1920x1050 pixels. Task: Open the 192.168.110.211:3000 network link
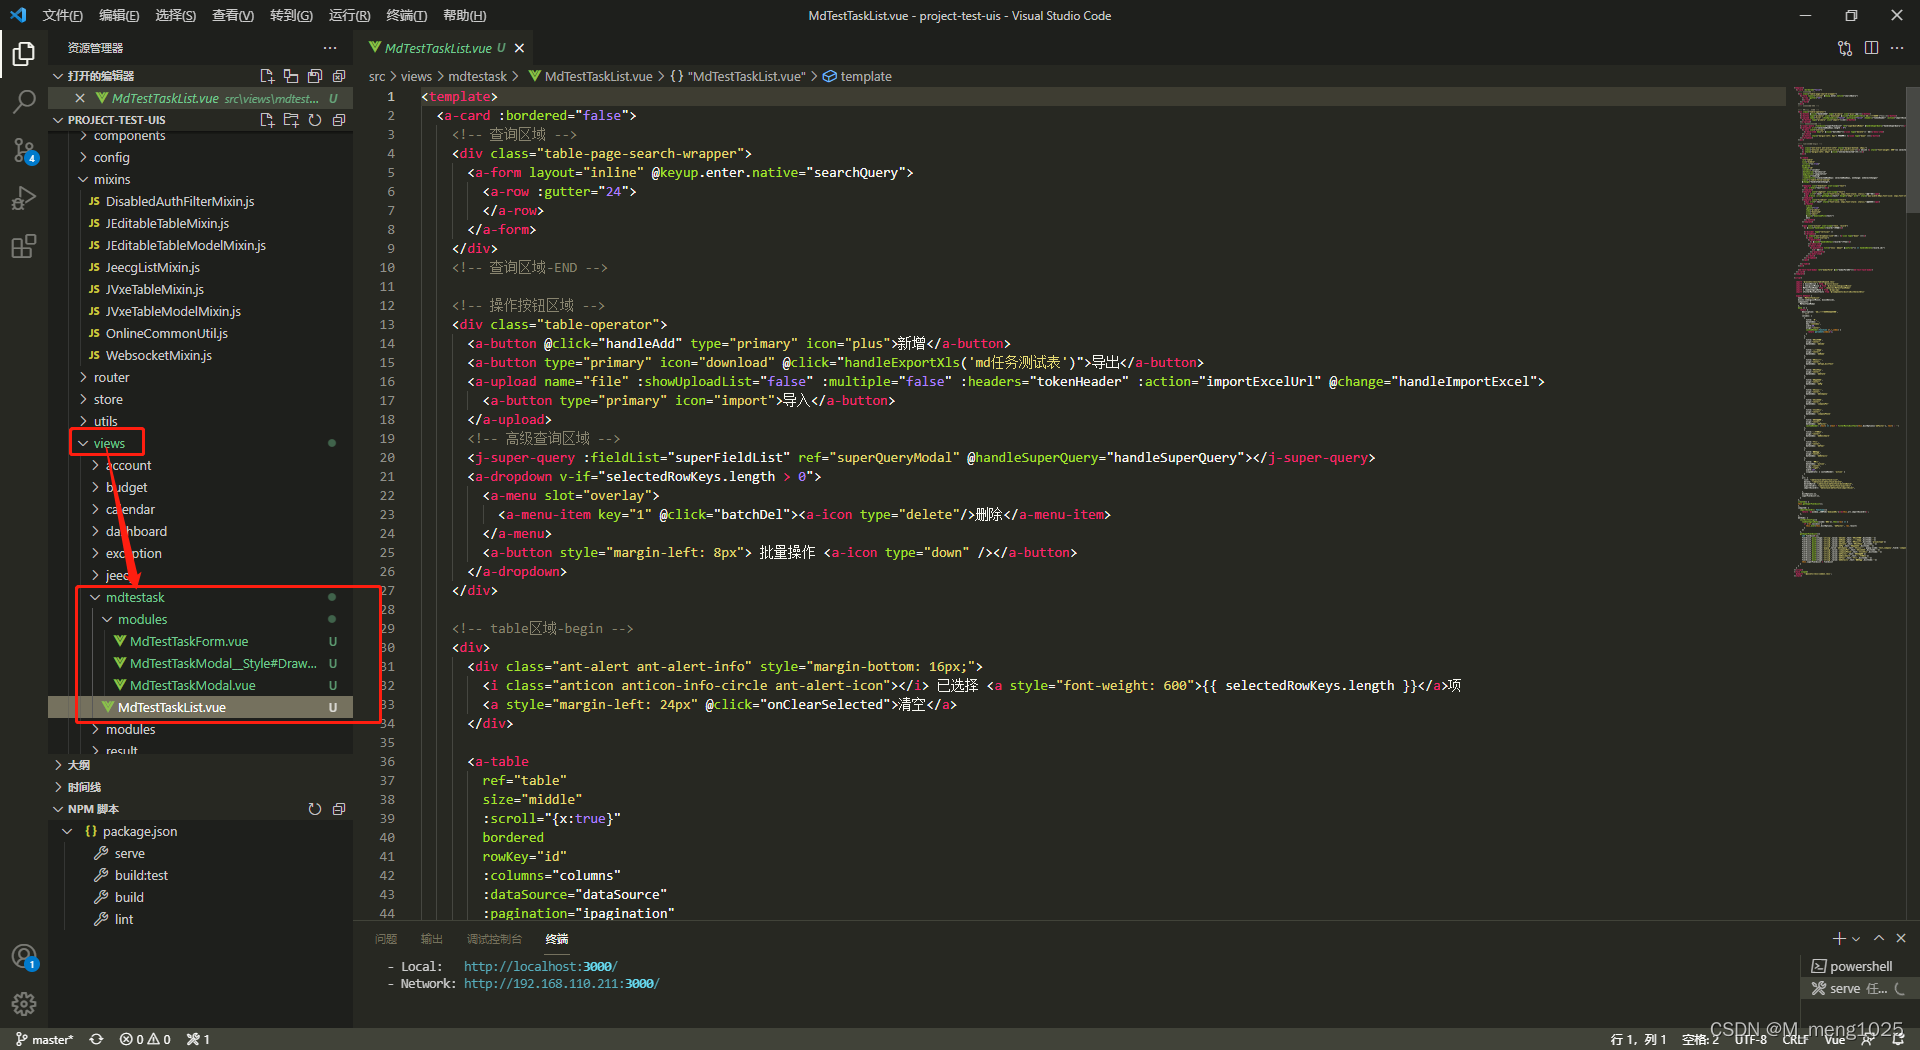[x=561, y=984]
